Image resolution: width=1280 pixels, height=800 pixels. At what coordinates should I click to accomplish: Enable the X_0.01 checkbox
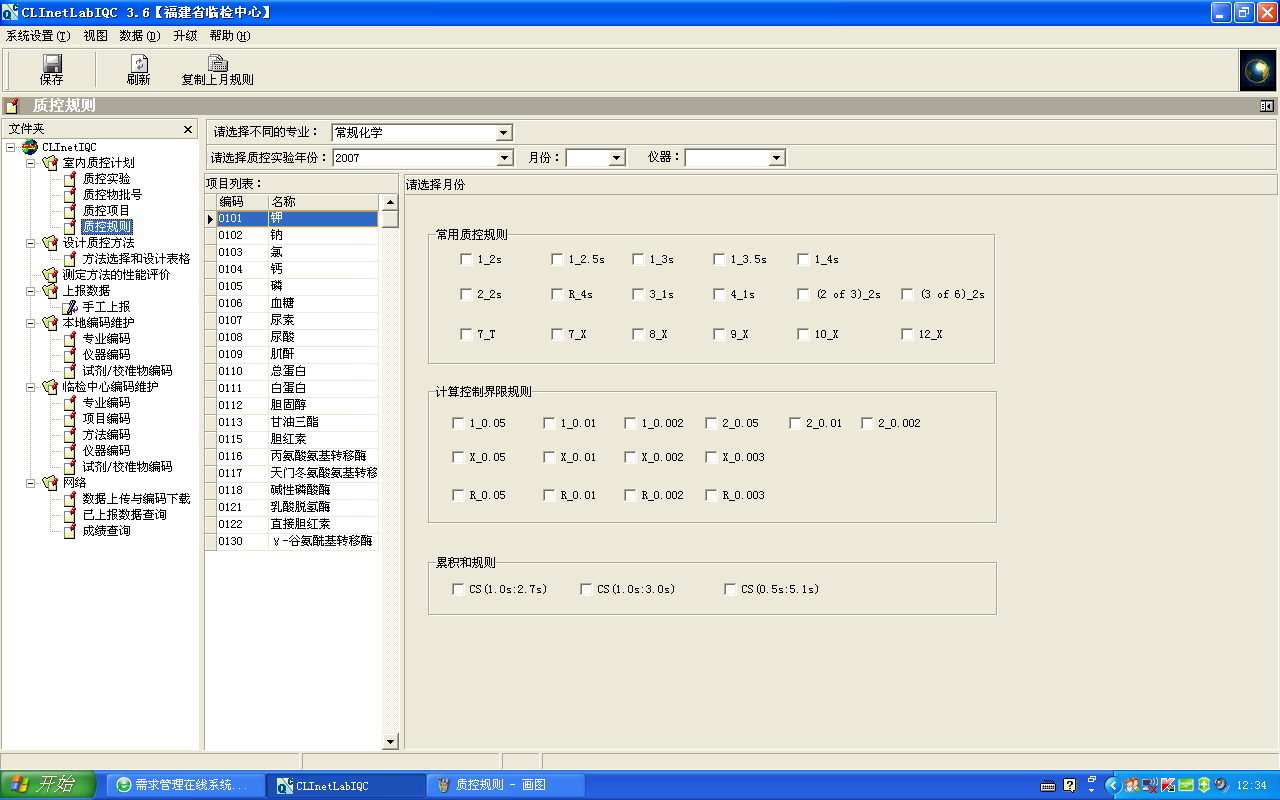549,458
